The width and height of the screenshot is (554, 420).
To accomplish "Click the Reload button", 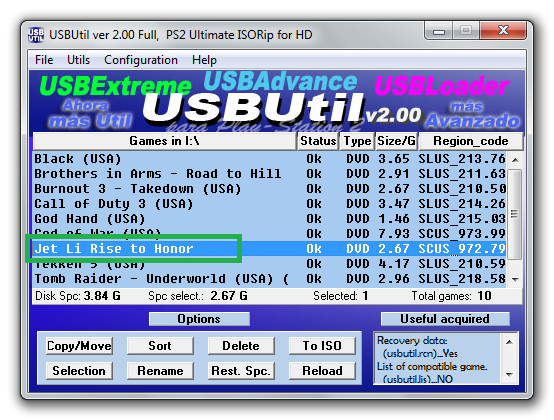I will tap(322, 371).
